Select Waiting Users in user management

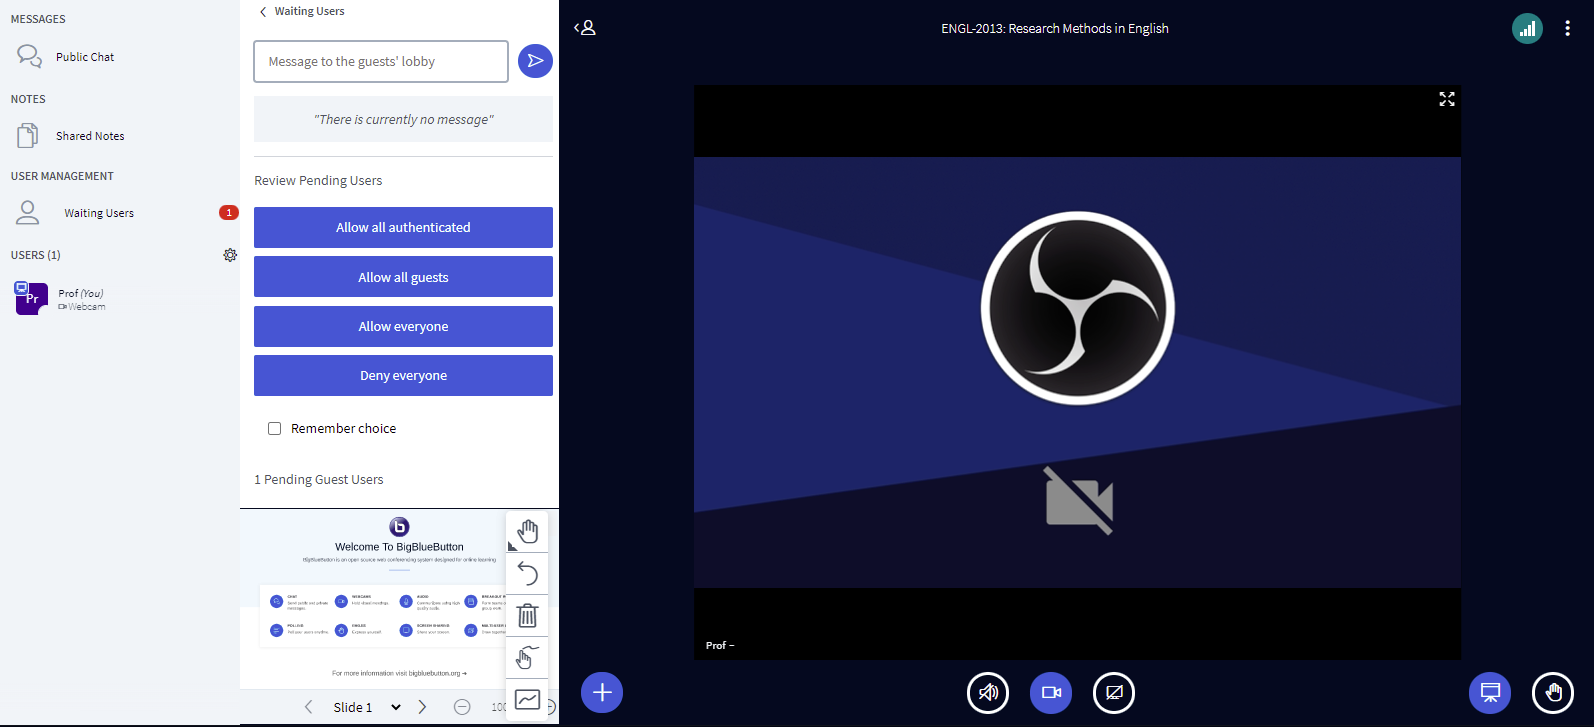pyautogui.click(x=99, y=213)
